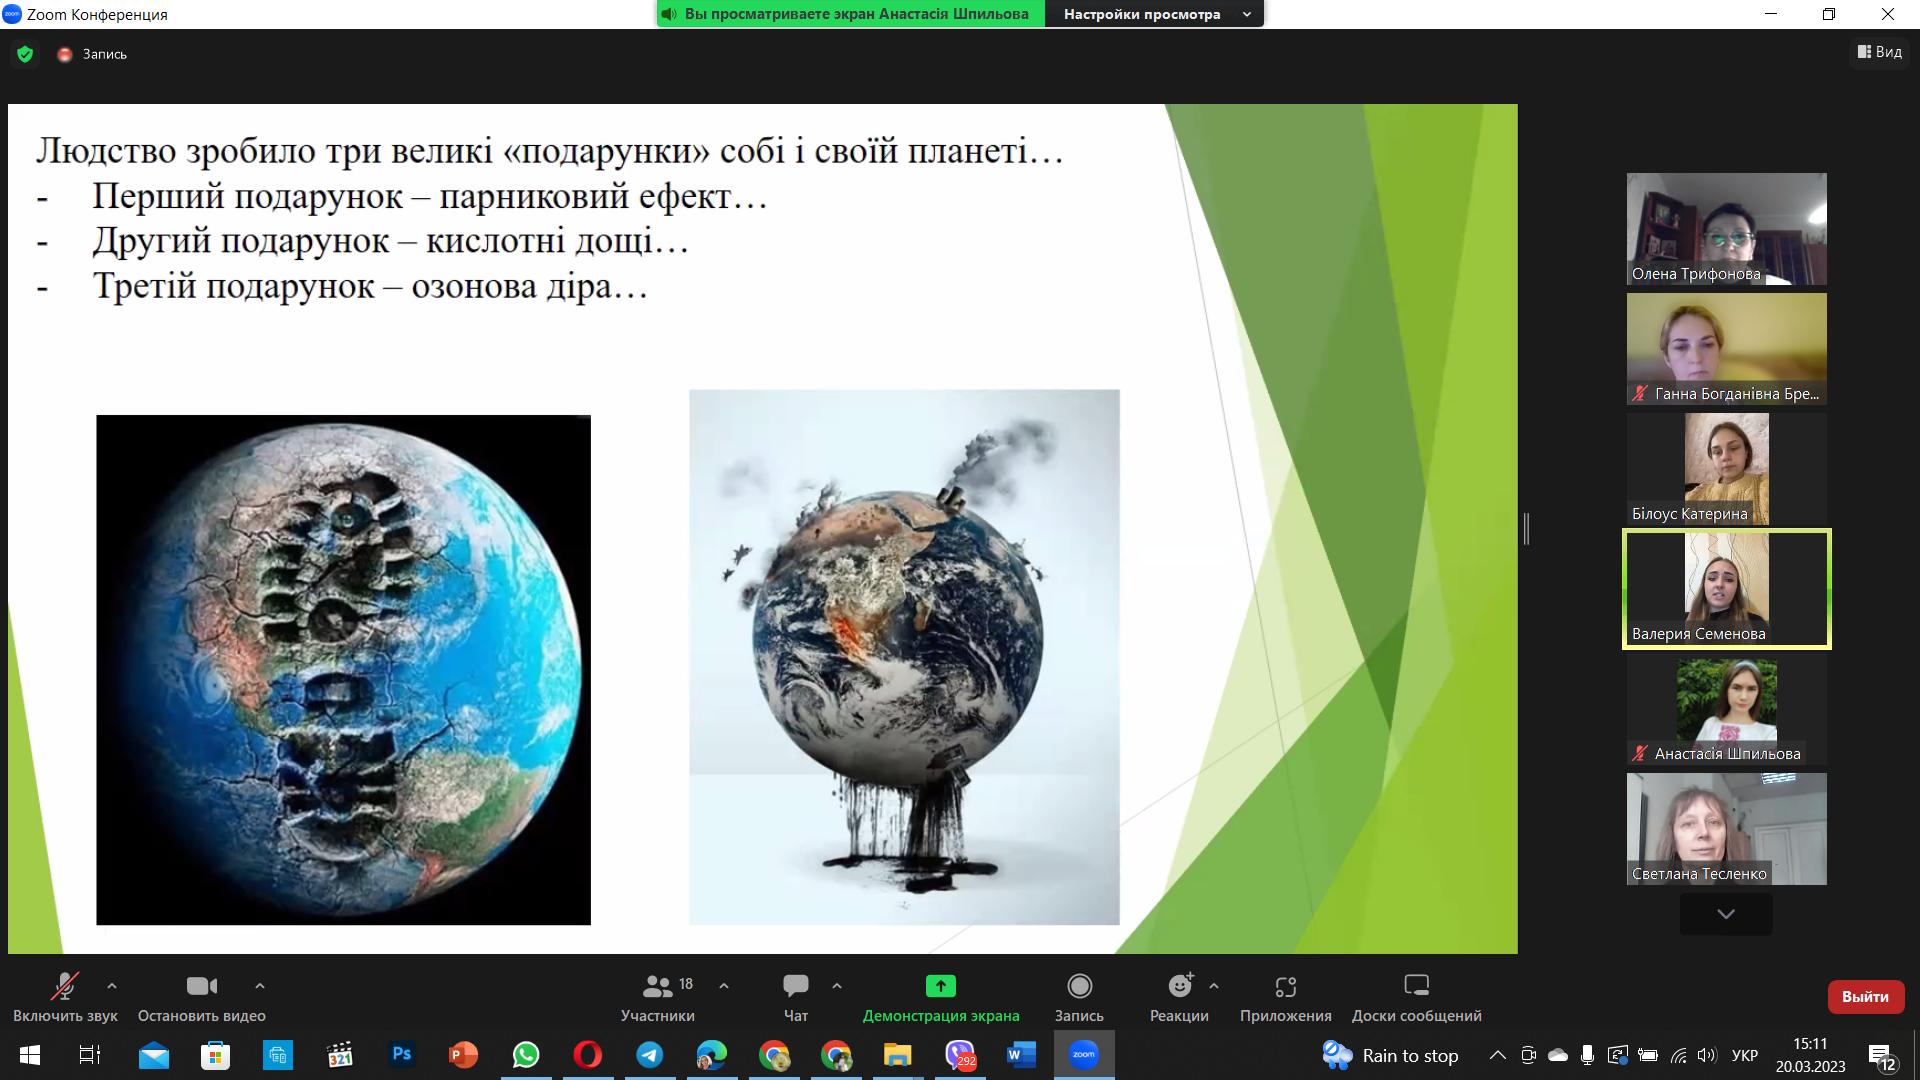Screen dimensions: 1920x1080
Task: Select Олена Трифонова video thumbnail
Action: pyautogui.click(x=1726, y=229)
